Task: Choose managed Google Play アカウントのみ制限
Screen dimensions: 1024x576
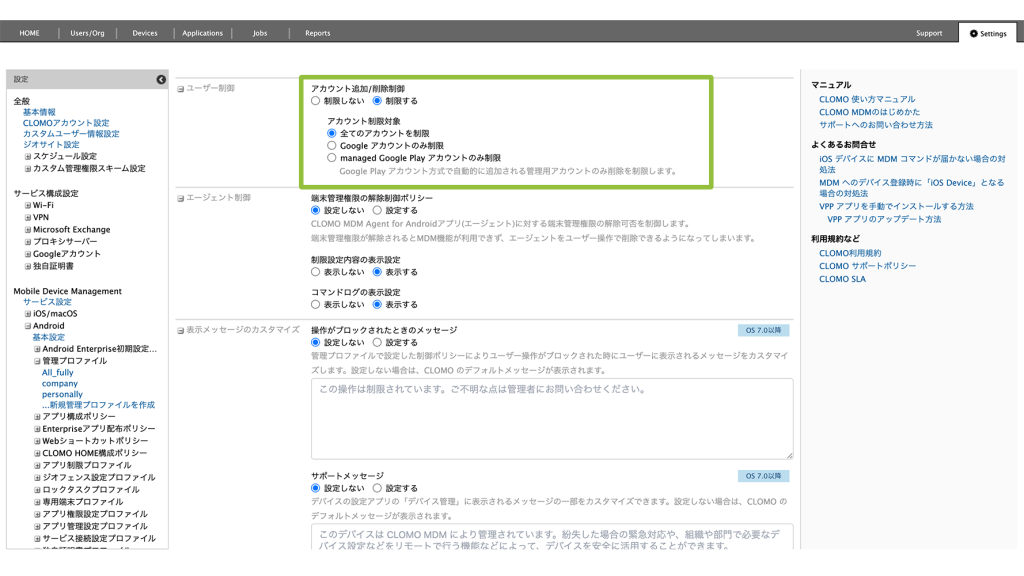Action: click(333, 158)
